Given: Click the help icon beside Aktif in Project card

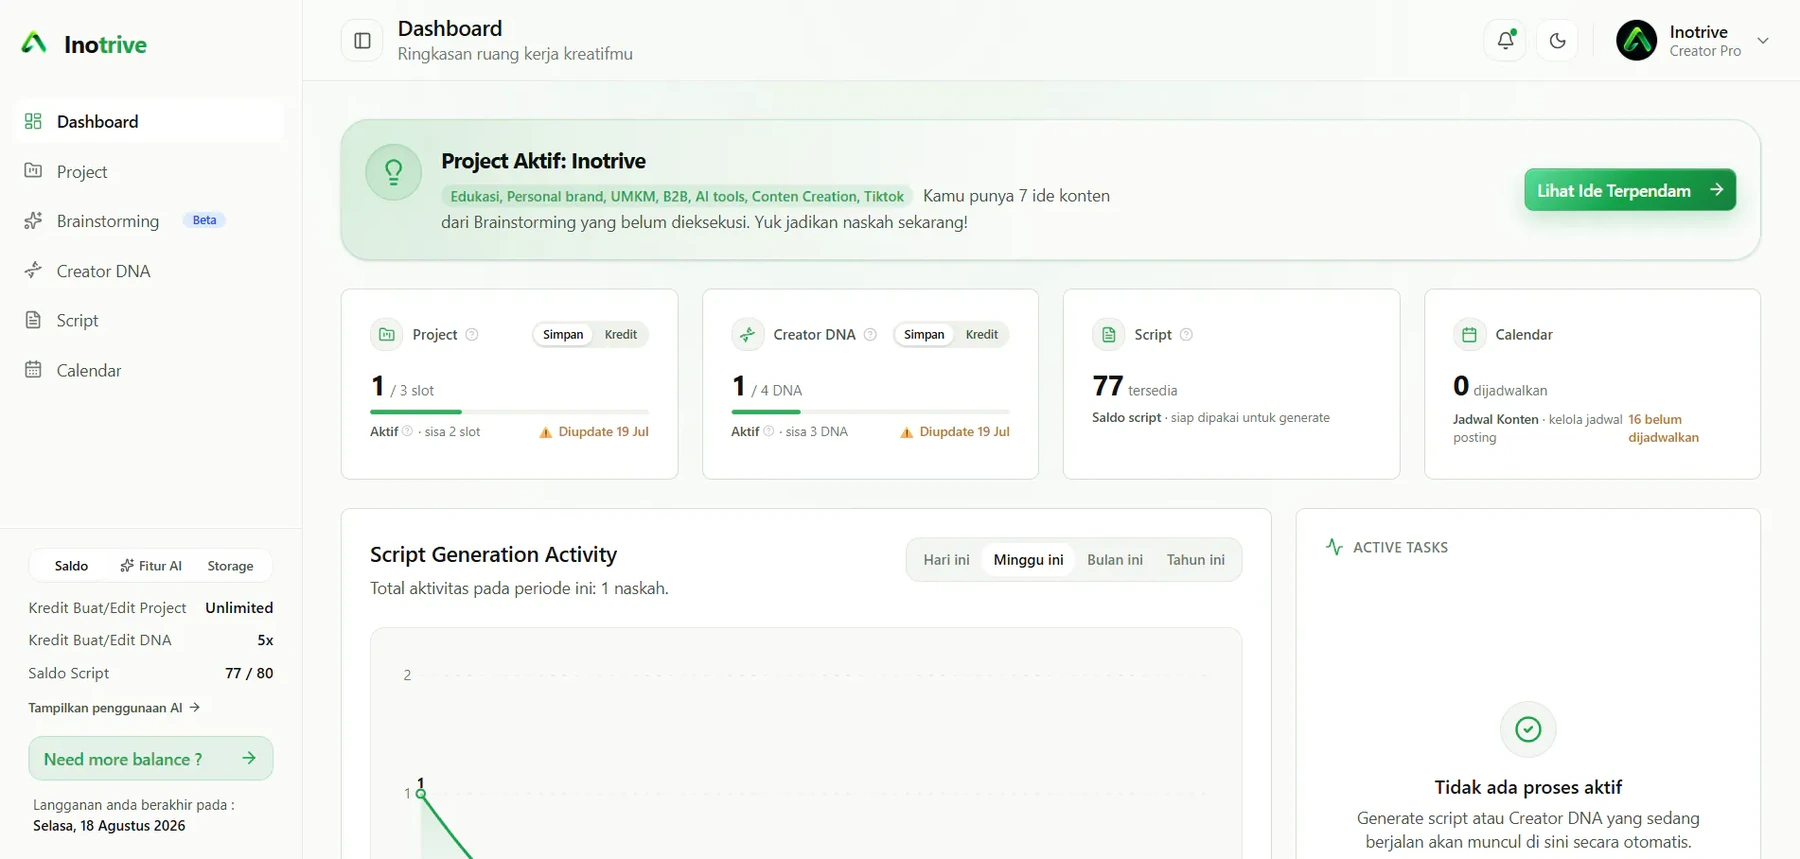Looking at the screenshot, I should 407,431.
